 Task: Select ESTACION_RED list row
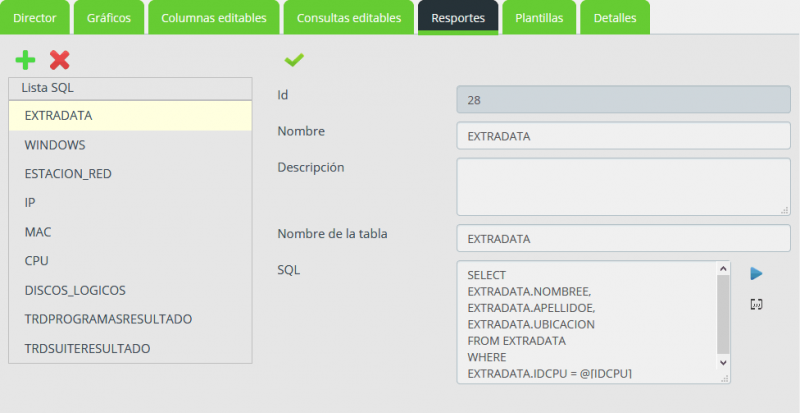pos(130,174)
